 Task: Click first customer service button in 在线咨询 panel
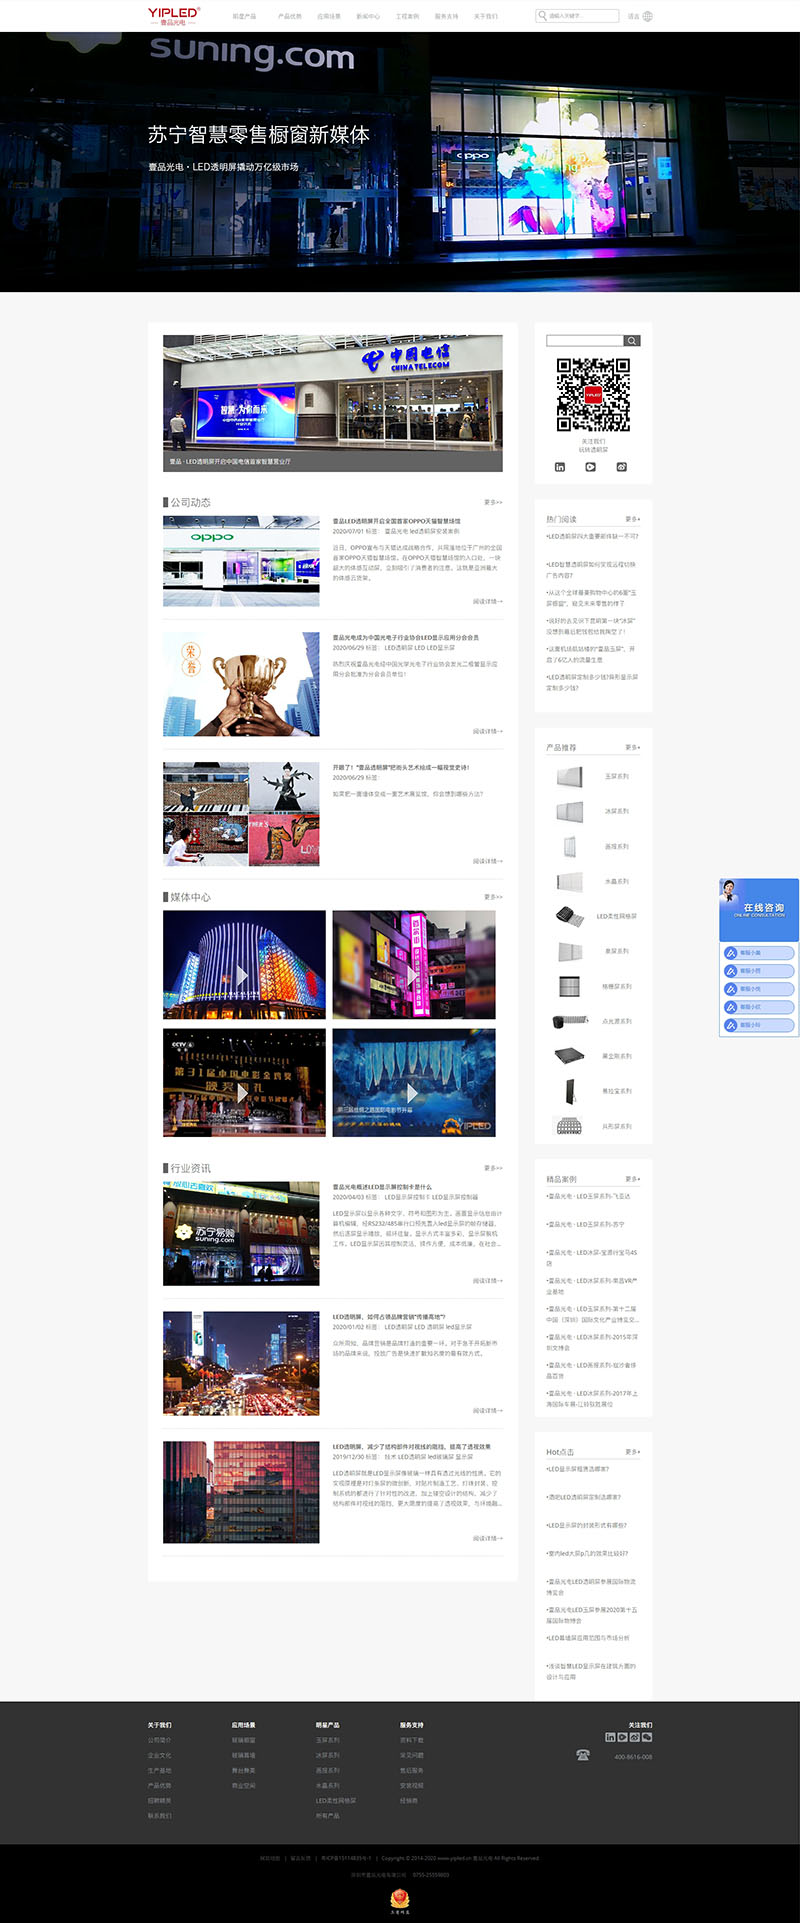pos(758,953)
